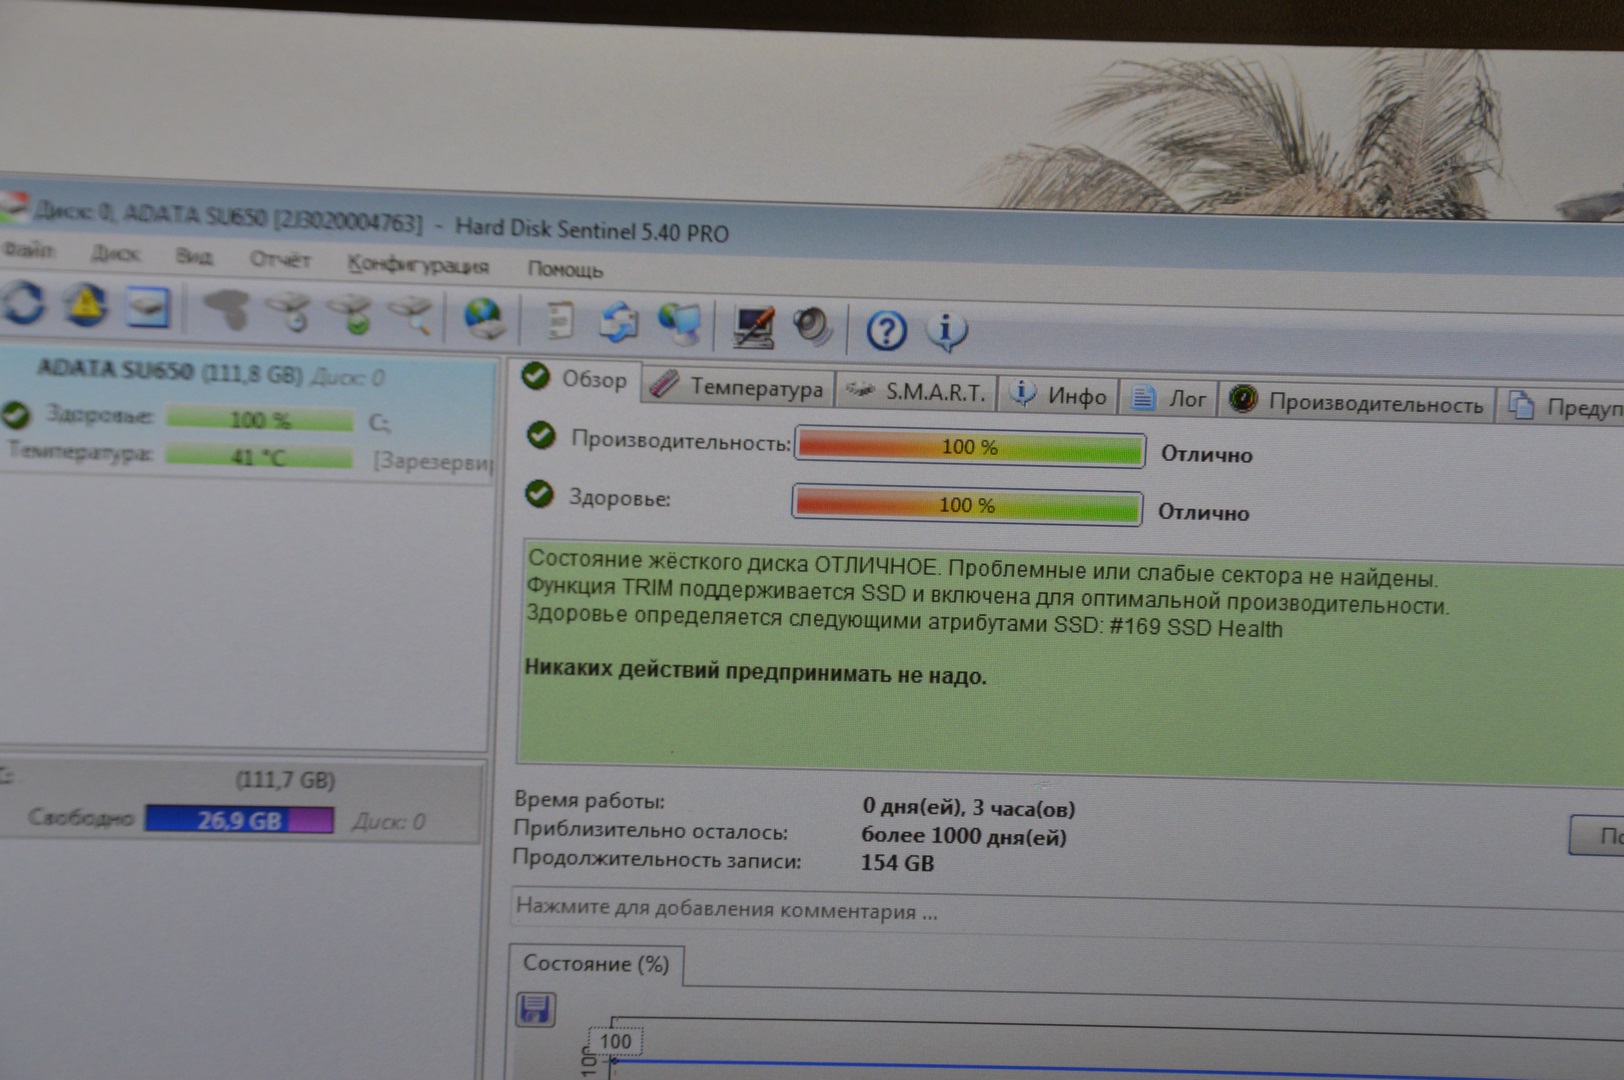
Task: Click the blue info bubble icon
Action: click(946, 330)
